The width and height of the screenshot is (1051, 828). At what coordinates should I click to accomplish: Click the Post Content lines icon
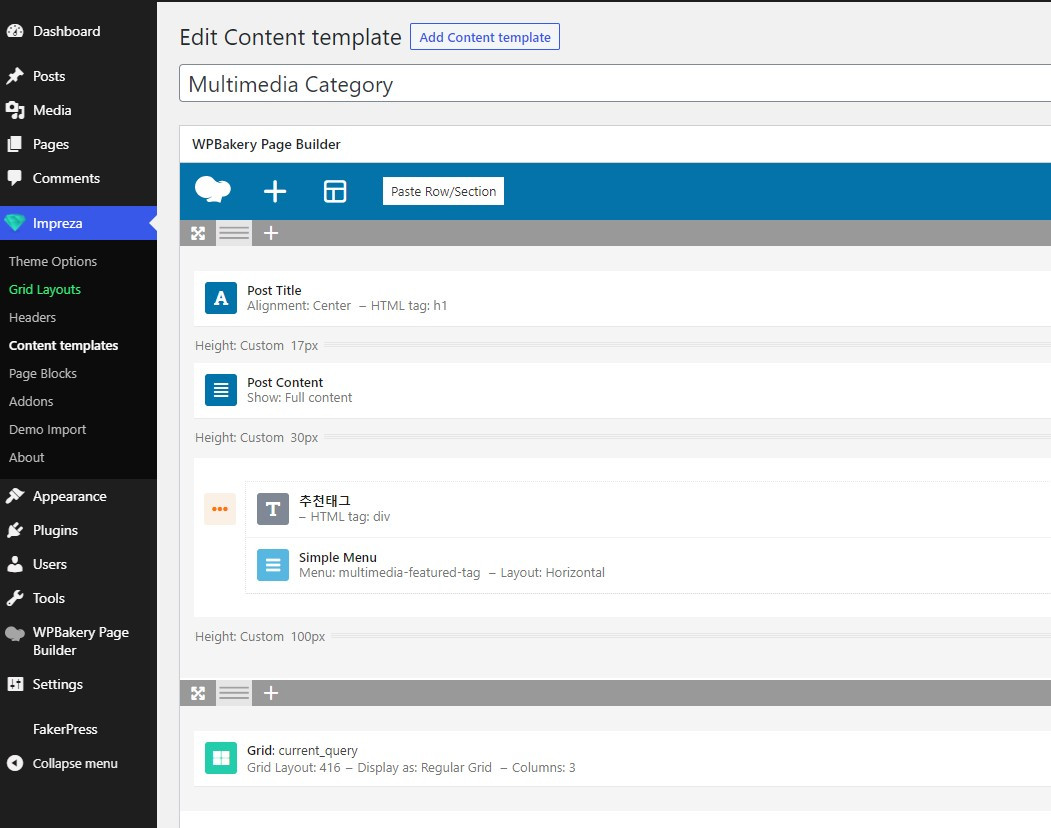[x=221, y=390]
